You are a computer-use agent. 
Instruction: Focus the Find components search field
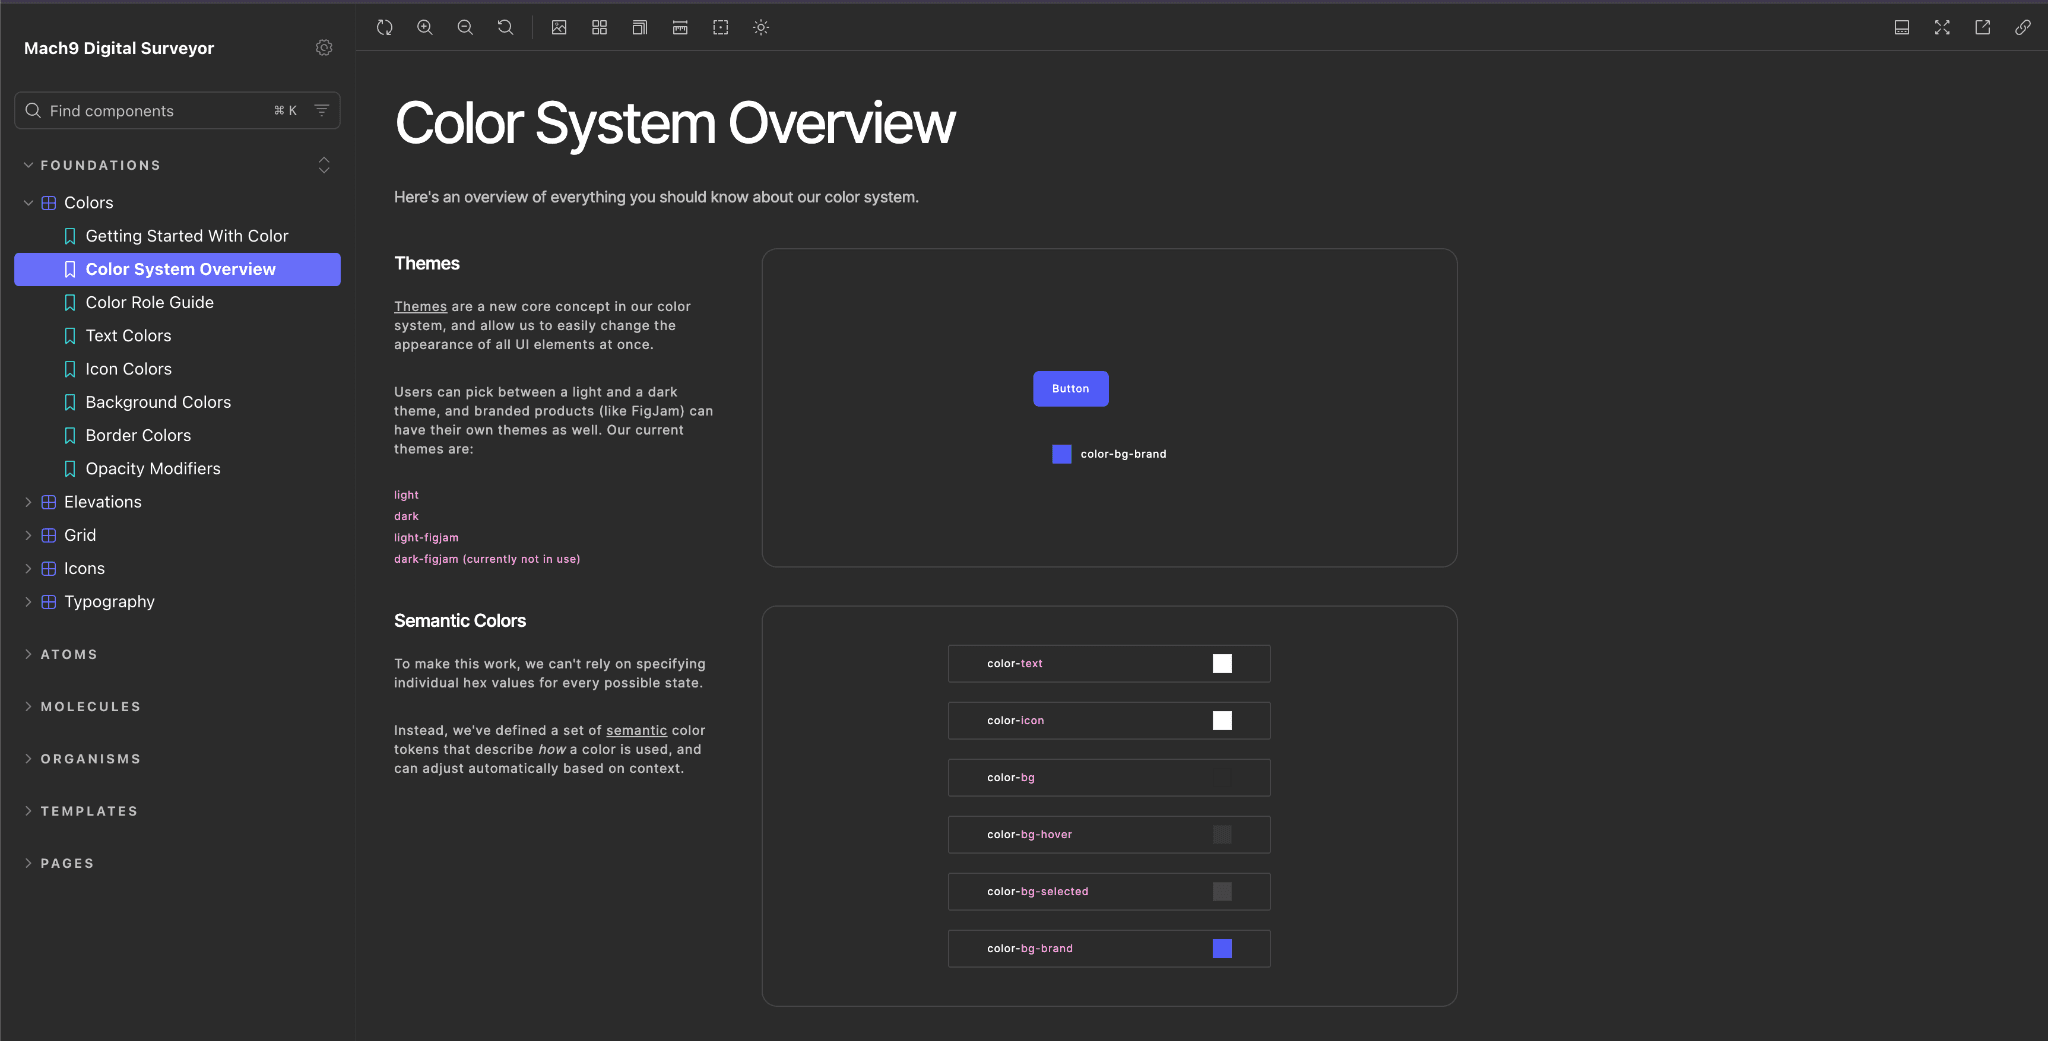(x=177, y=110)
